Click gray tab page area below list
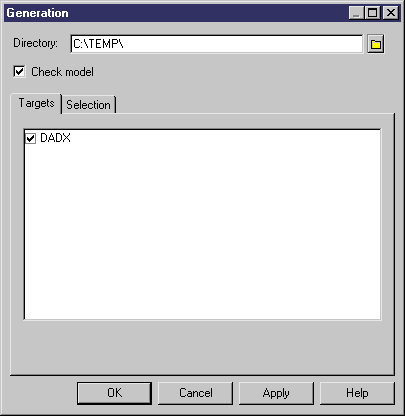Image resolution: width=405 pixels, height=416 pixels. pyautogui.click(x=203, y=347)
